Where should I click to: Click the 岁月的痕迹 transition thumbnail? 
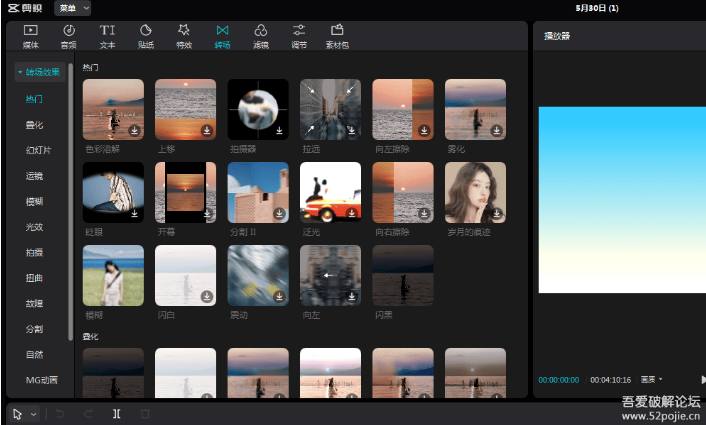tap(475, 193)
